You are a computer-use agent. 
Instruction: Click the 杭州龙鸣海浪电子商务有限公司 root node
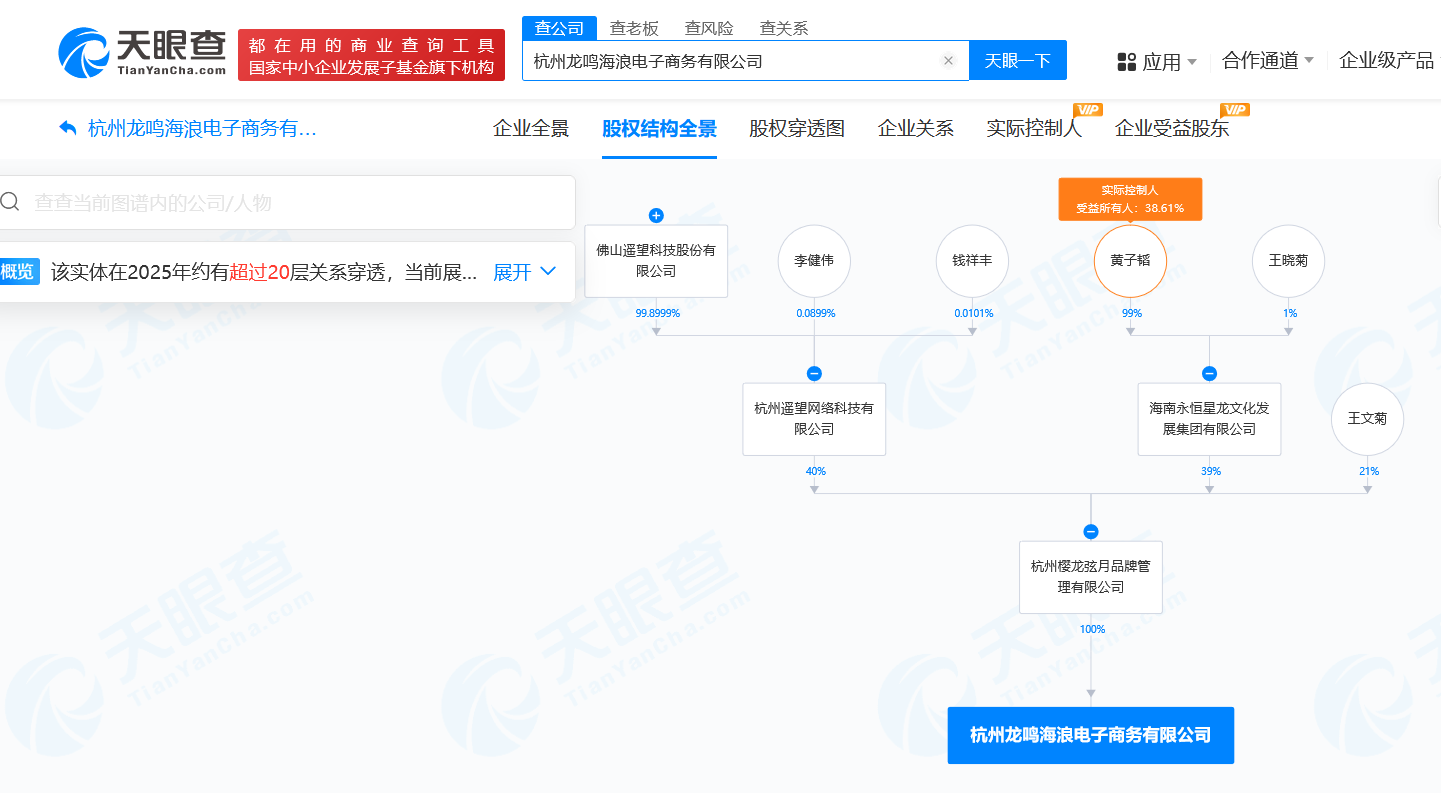point(1091,735)
